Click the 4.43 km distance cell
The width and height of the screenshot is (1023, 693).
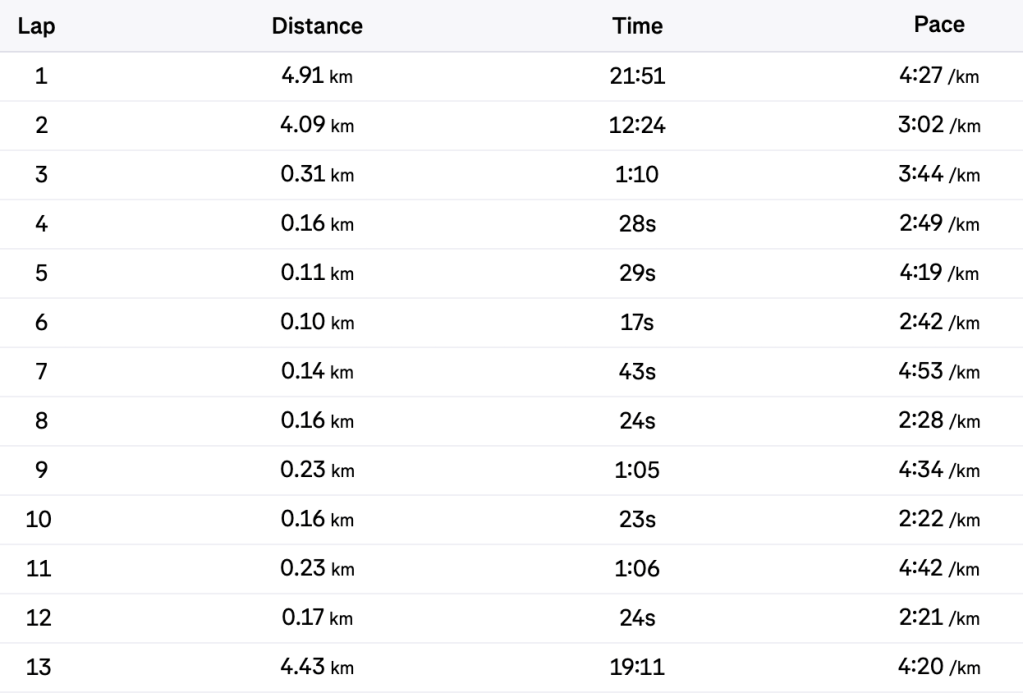tap(317, 667)
